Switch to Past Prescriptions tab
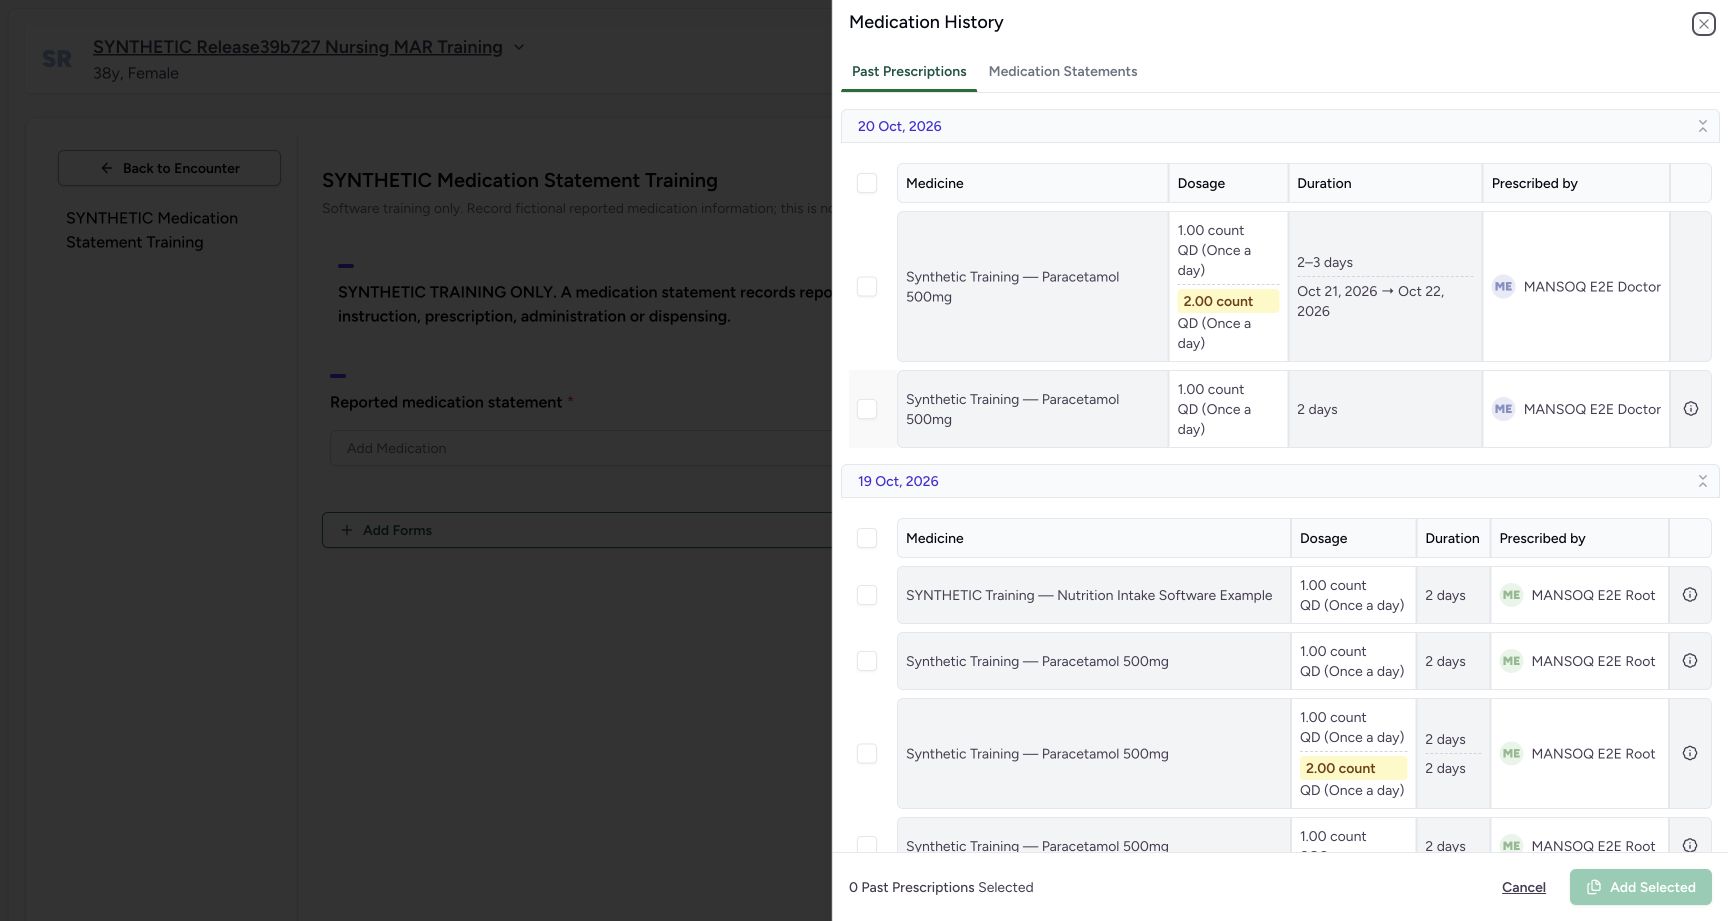 point(909,71)
